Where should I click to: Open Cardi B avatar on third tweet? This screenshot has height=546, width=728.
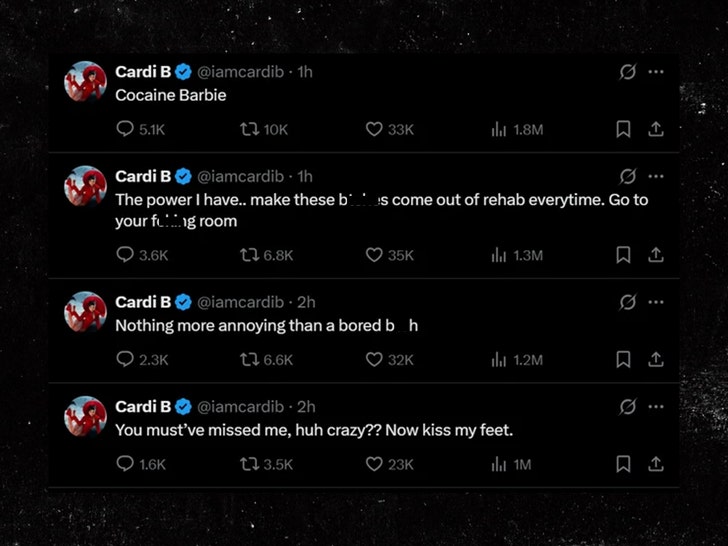(x=85, y=311)
